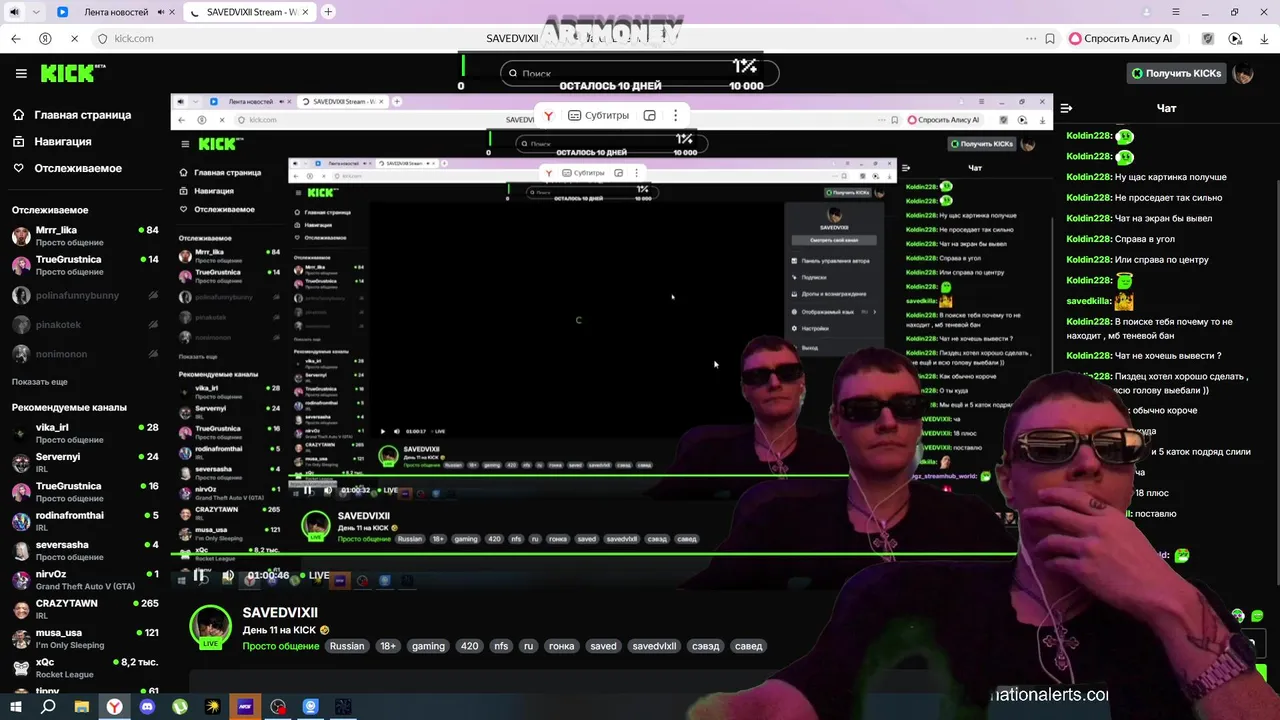The height and width of the screenshot is (720, 1280).
Task: Go back with the browser back arrow
Action: (x=15, y=39)
